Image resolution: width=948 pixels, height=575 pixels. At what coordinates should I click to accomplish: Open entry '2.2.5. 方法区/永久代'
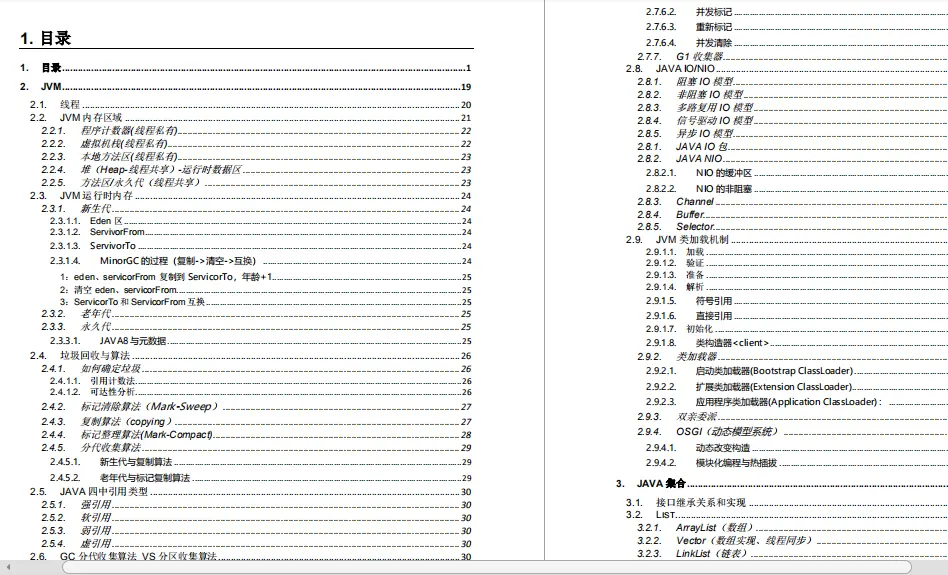click(256, 183)
